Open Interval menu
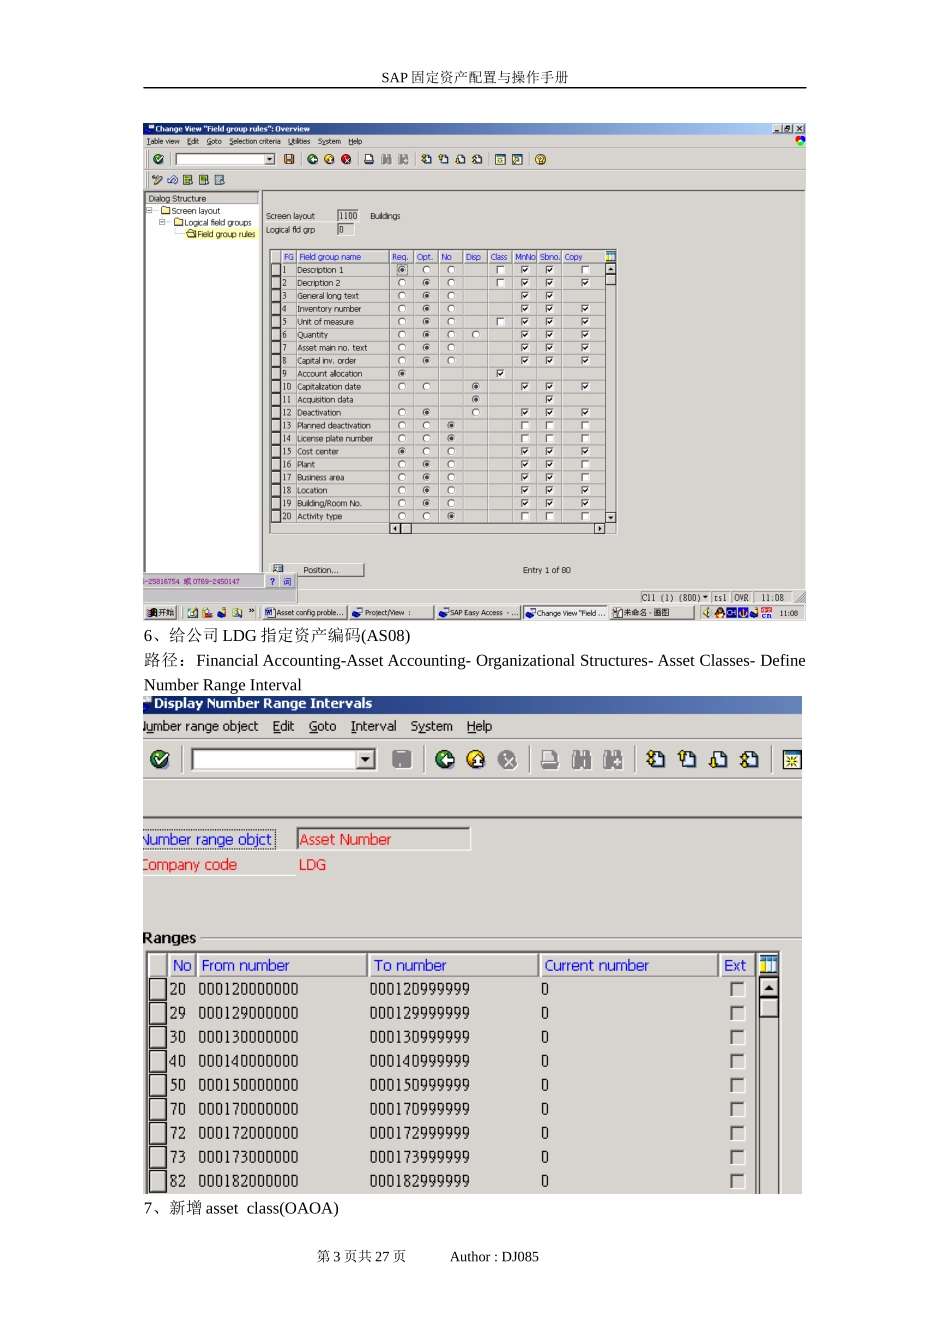 coord(373,726)
